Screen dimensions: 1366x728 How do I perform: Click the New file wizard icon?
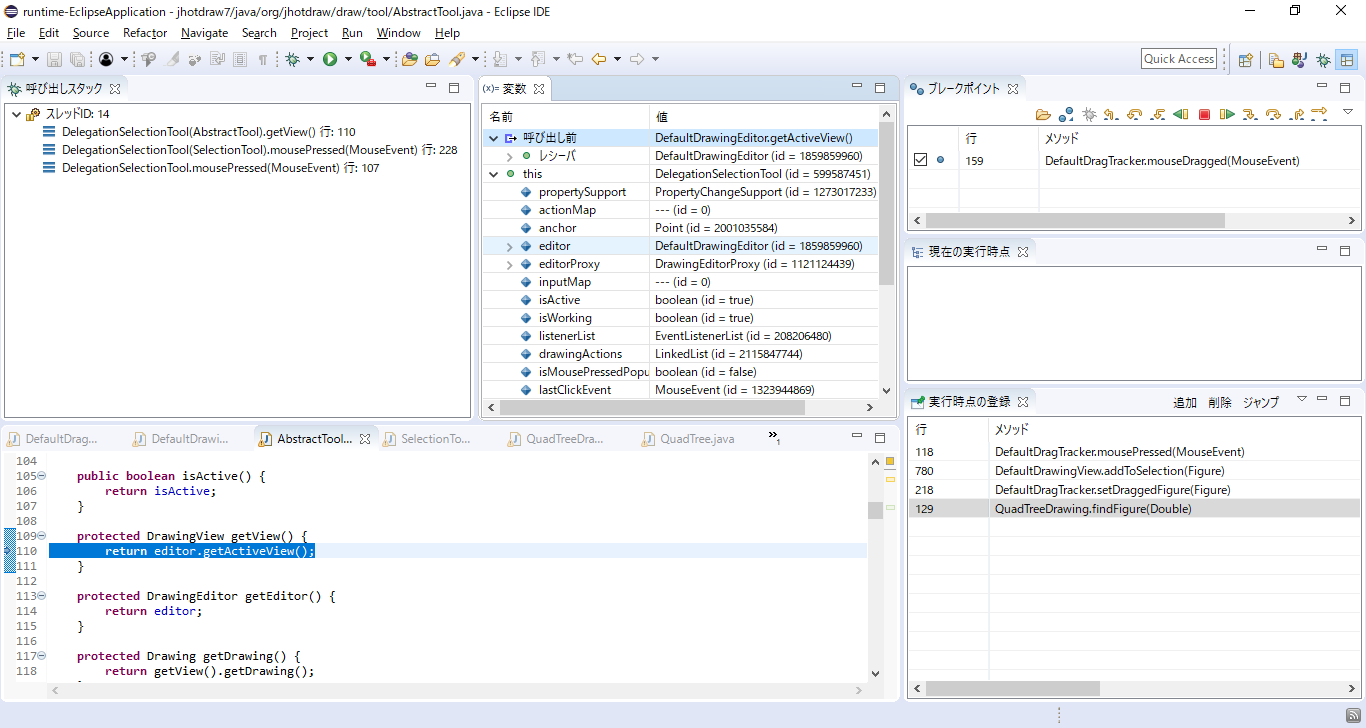[17, 59]
